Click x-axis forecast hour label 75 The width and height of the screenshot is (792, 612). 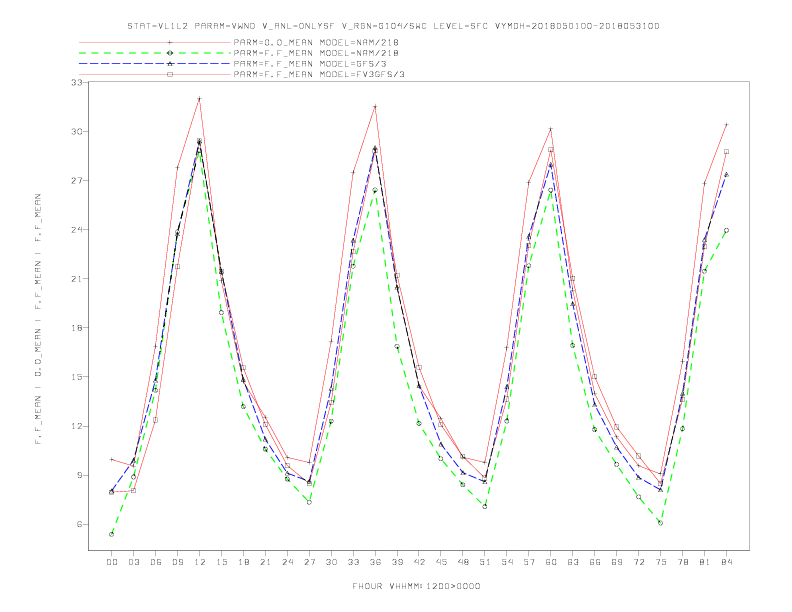click(661, 562)
